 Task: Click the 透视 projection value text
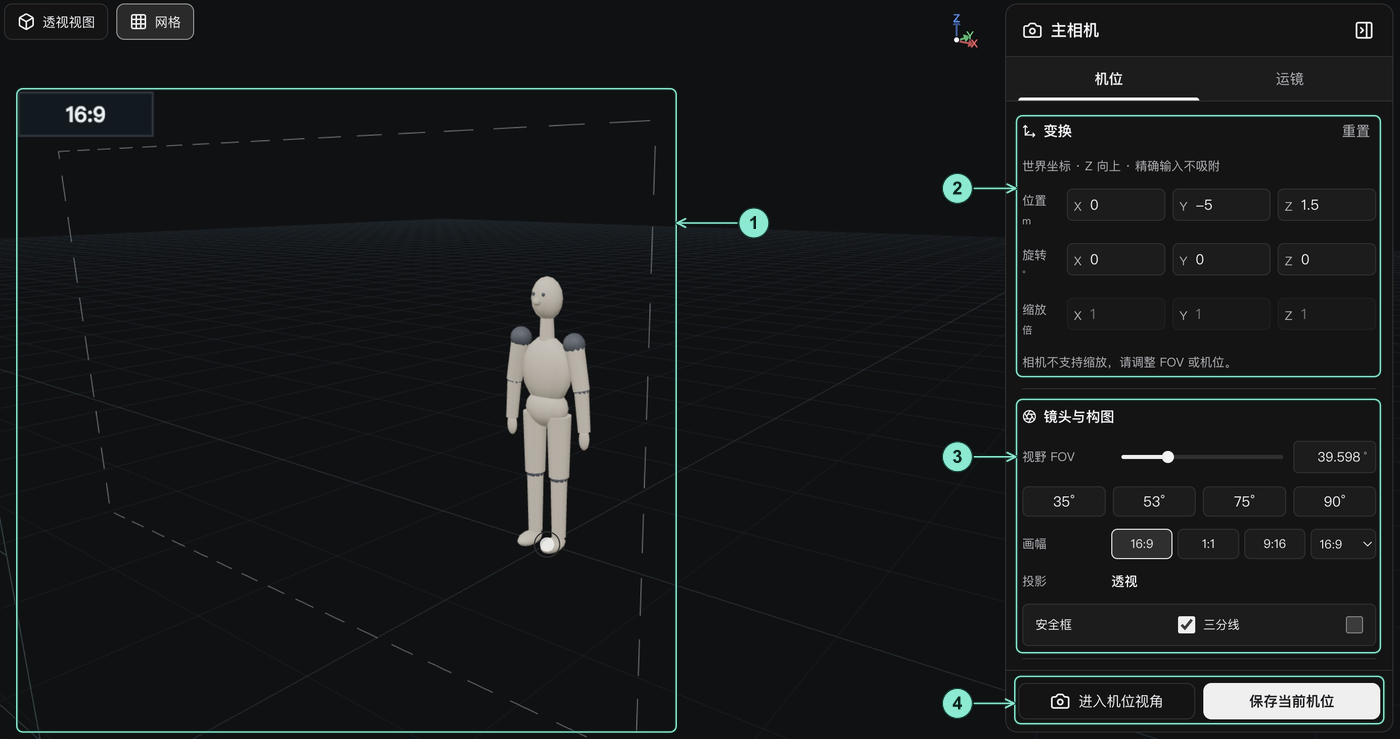click(x=1124, y=581)
